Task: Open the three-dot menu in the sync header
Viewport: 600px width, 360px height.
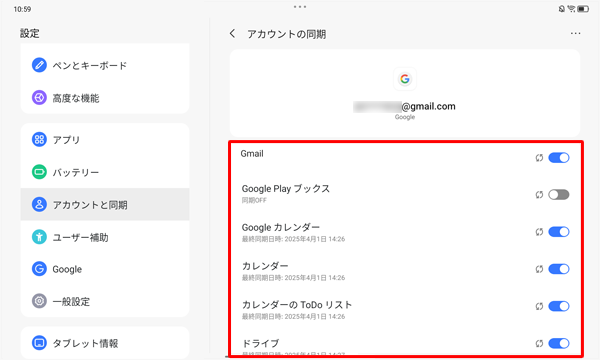Action: 575,33
